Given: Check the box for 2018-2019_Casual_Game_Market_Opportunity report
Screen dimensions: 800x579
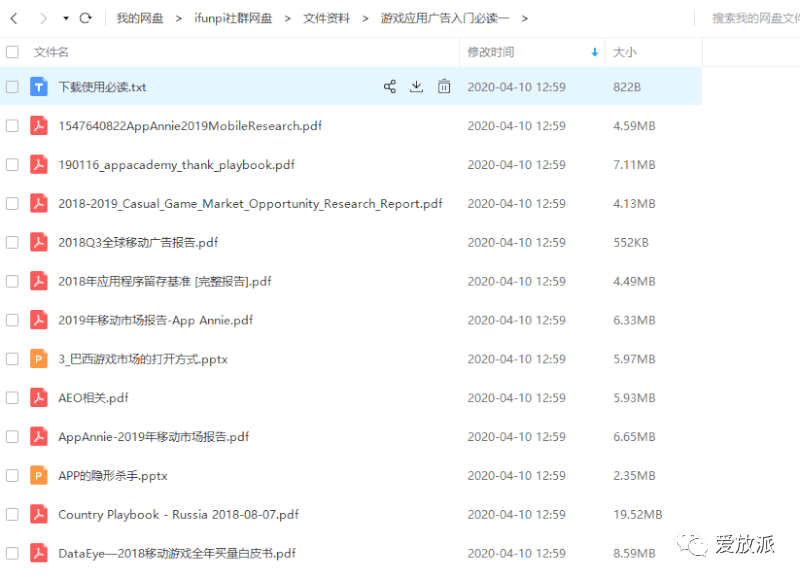Looking at the screenshot, I should click(12, 203).
